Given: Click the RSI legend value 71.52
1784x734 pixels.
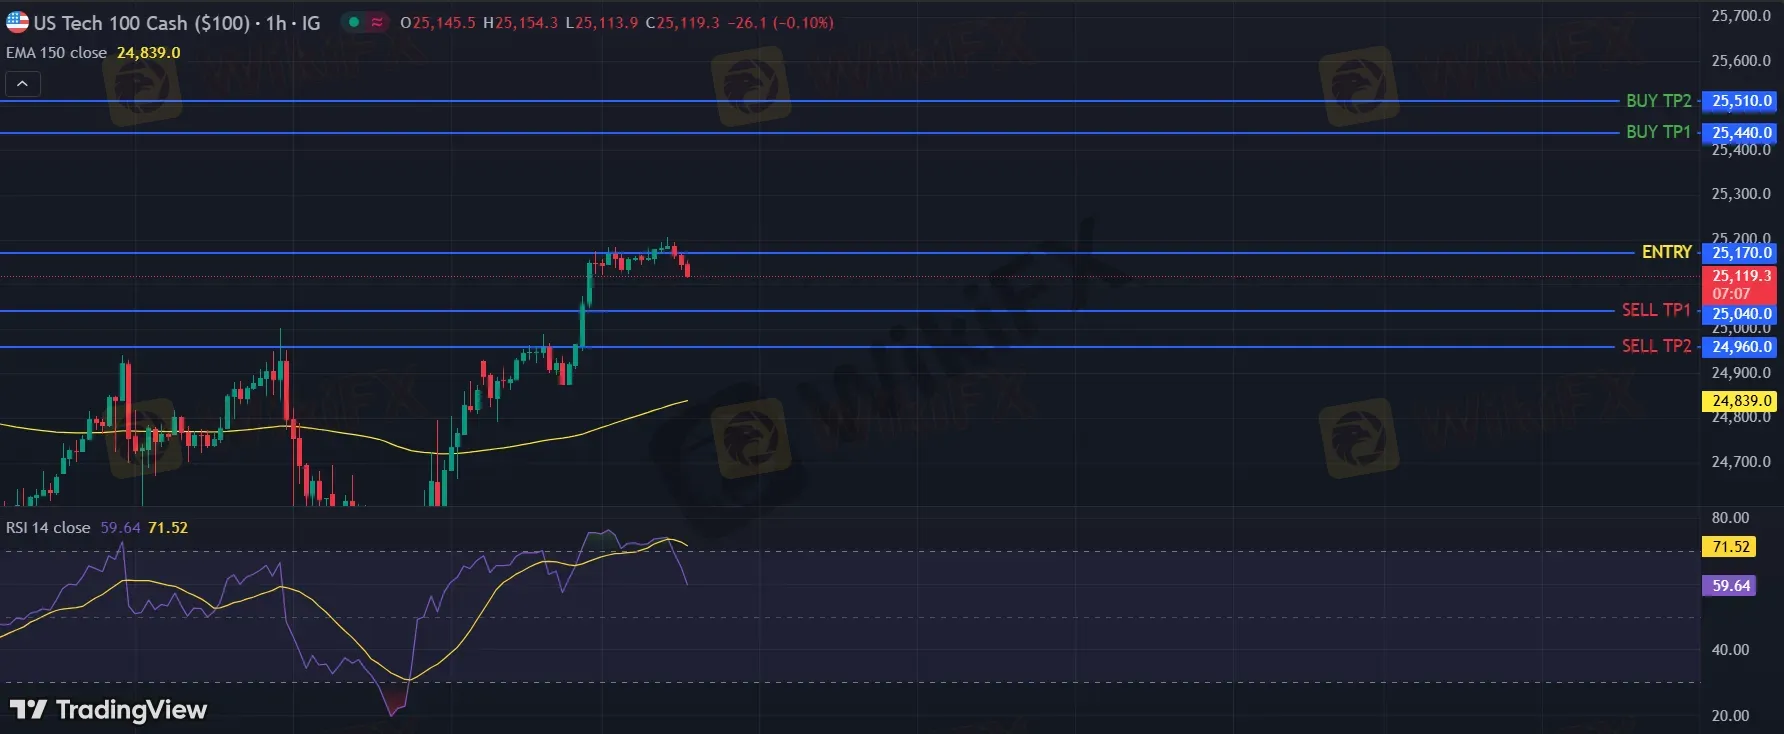Looking at the screenshot, I should 168,528.
